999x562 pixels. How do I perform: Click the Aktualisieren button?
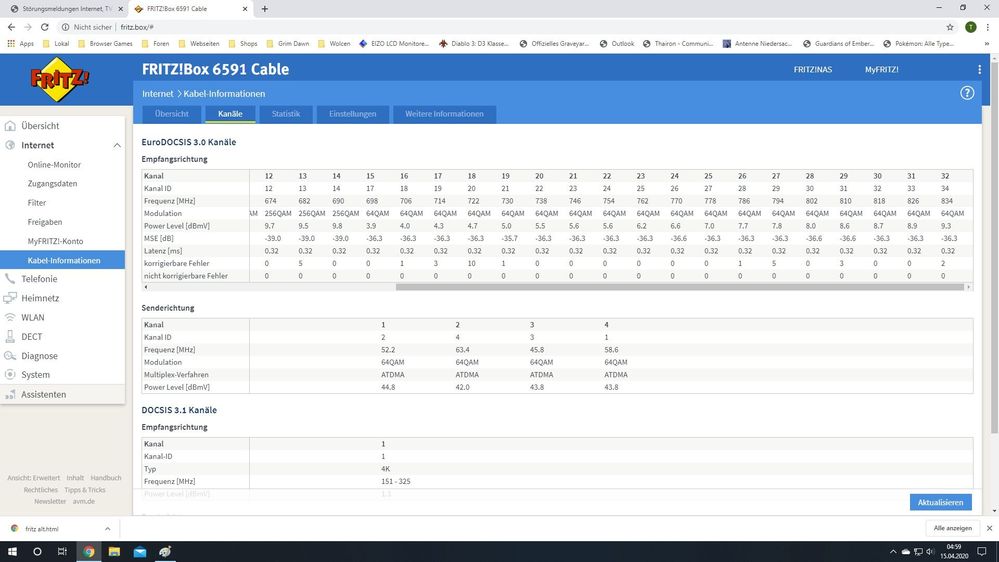click(940, 502)
